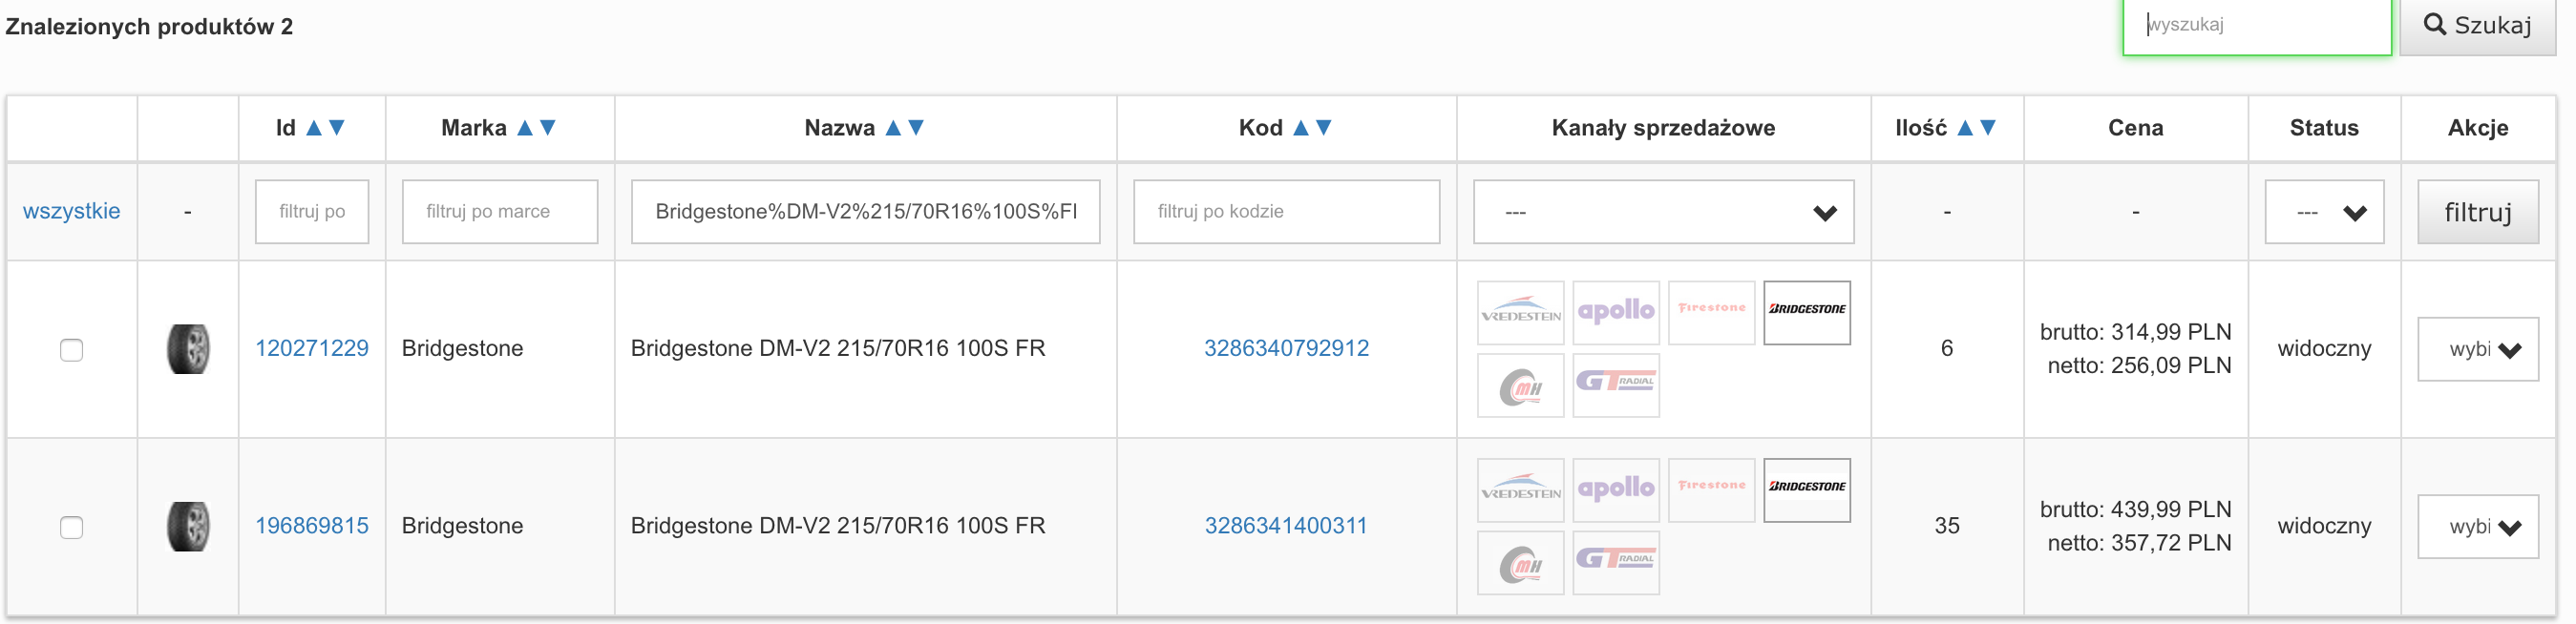Screen dimensions: 2576x624
Task: Select all products via wszystkie link
Action: pos(71,211)
